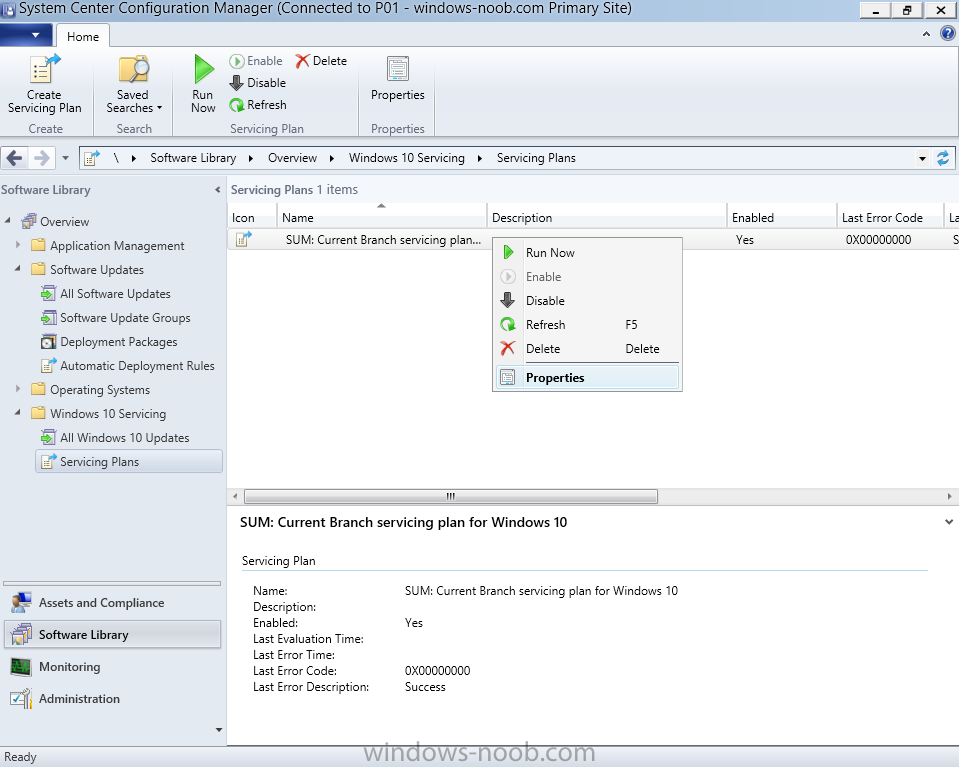Choose Disable from the context menu

587,300
